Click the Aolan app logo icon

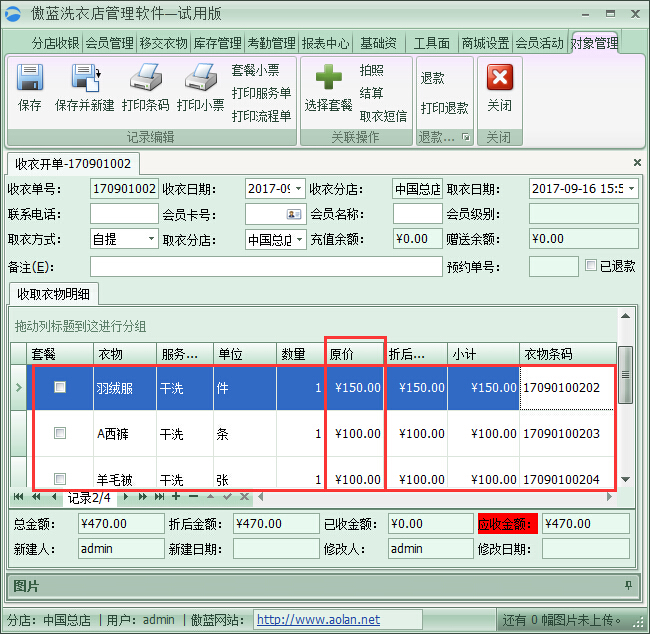pyautogui.click(x=13, y=14)
